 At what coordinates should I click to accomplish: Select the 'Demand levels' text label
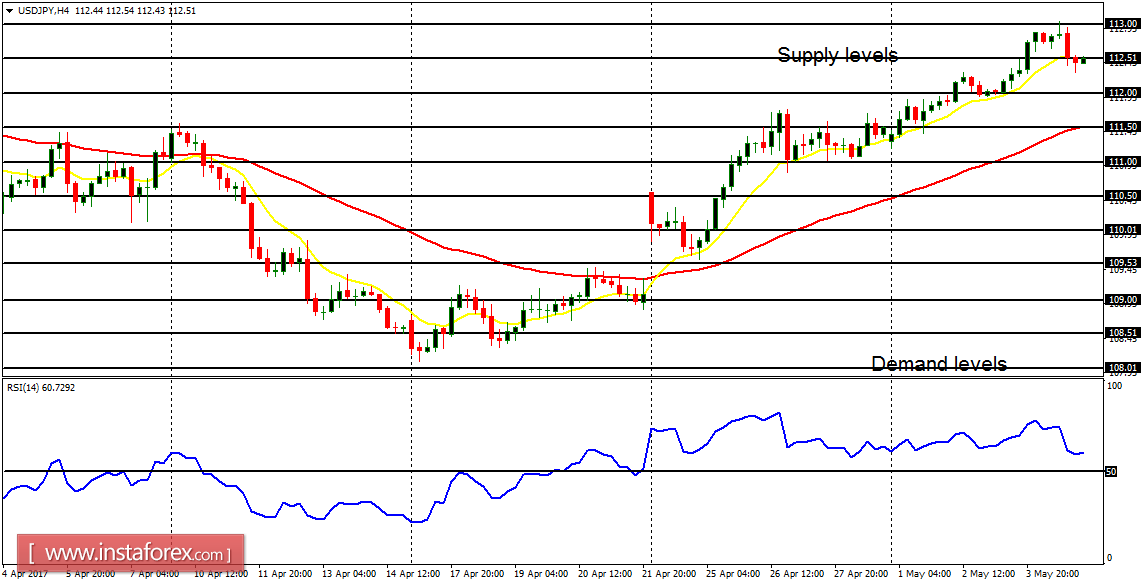tap(939, 363)
